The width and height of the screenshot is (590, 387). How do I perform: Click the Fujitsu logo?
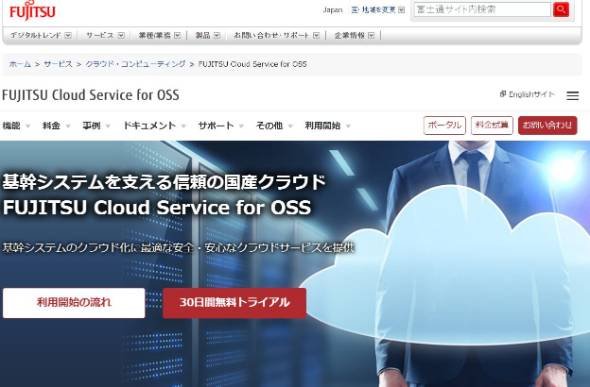(32, 11)
